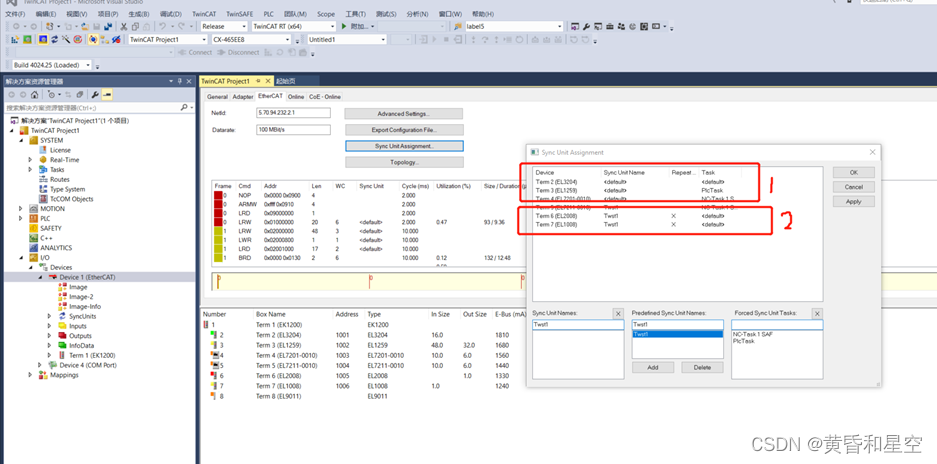Image resolution: width=937 pixels, height=464 pixels.
Task: Clear Sync Unit Names with X button
Action: click(x=618, y=314)
